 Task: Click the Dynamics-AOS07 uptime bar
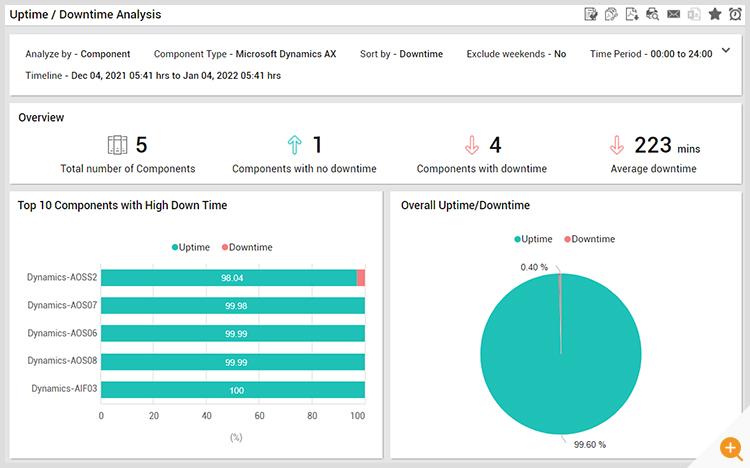click(x=233, y=306)
